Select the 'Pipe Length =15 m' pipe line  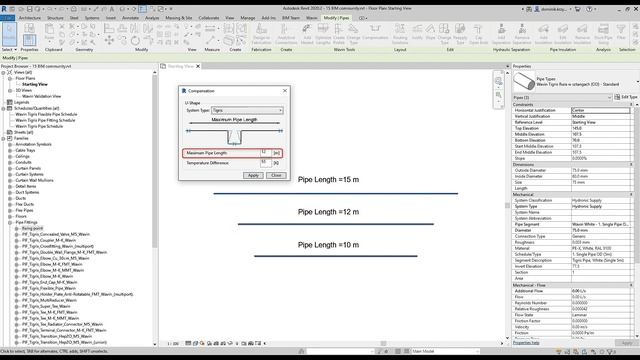pos(336,193)
